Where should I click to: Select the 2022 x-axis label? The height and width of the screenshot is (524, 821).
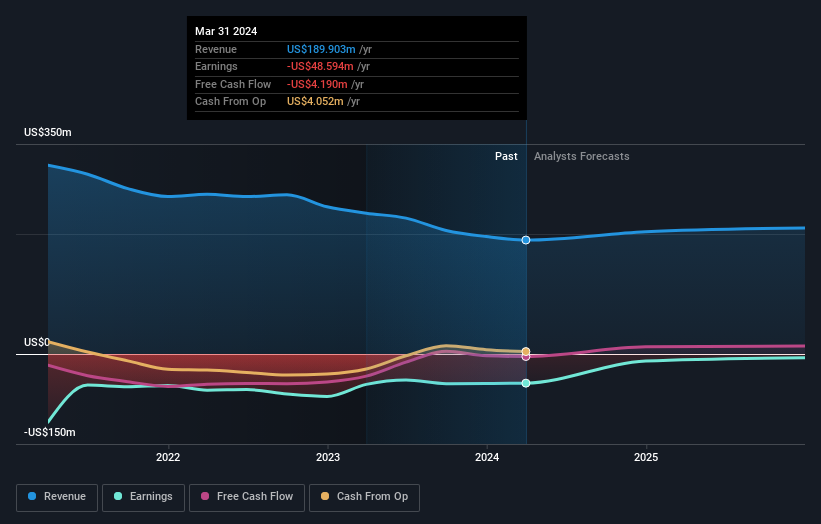(168, 457)
